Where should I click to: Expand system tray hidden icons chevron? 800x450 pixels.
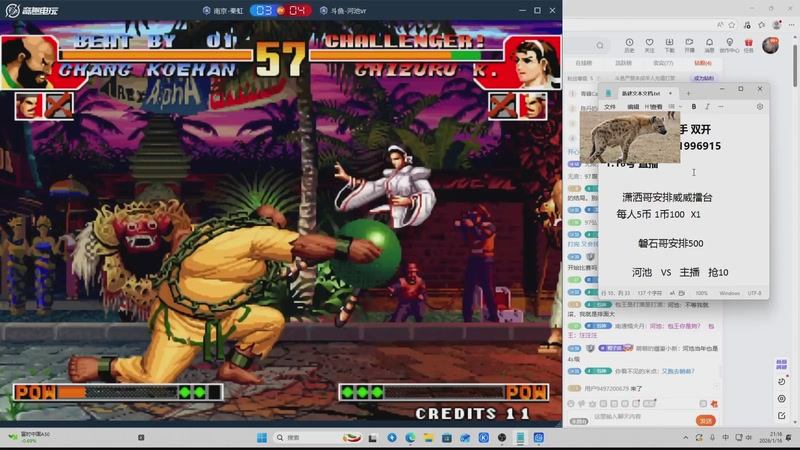[686, 438]
